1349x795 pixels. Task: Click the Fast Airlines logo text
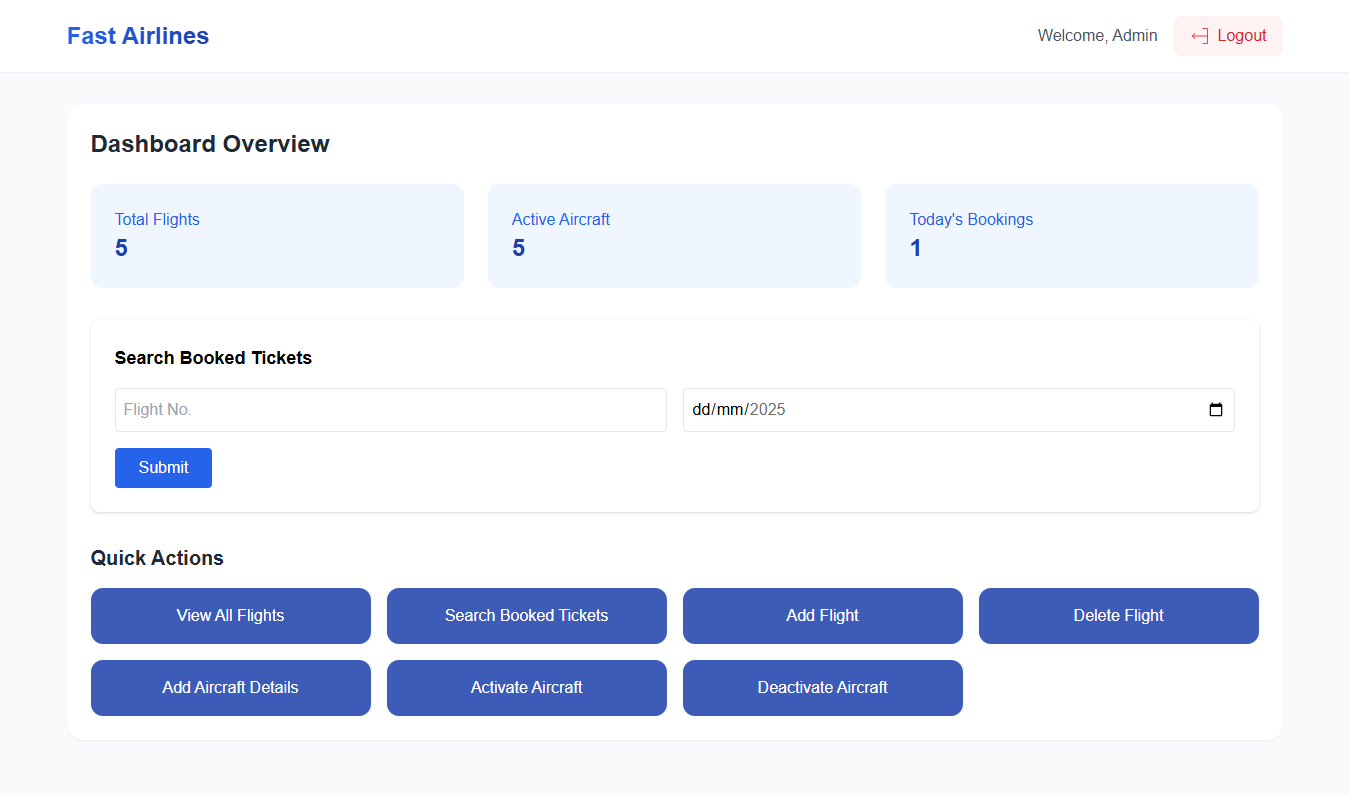pos(138,36)
